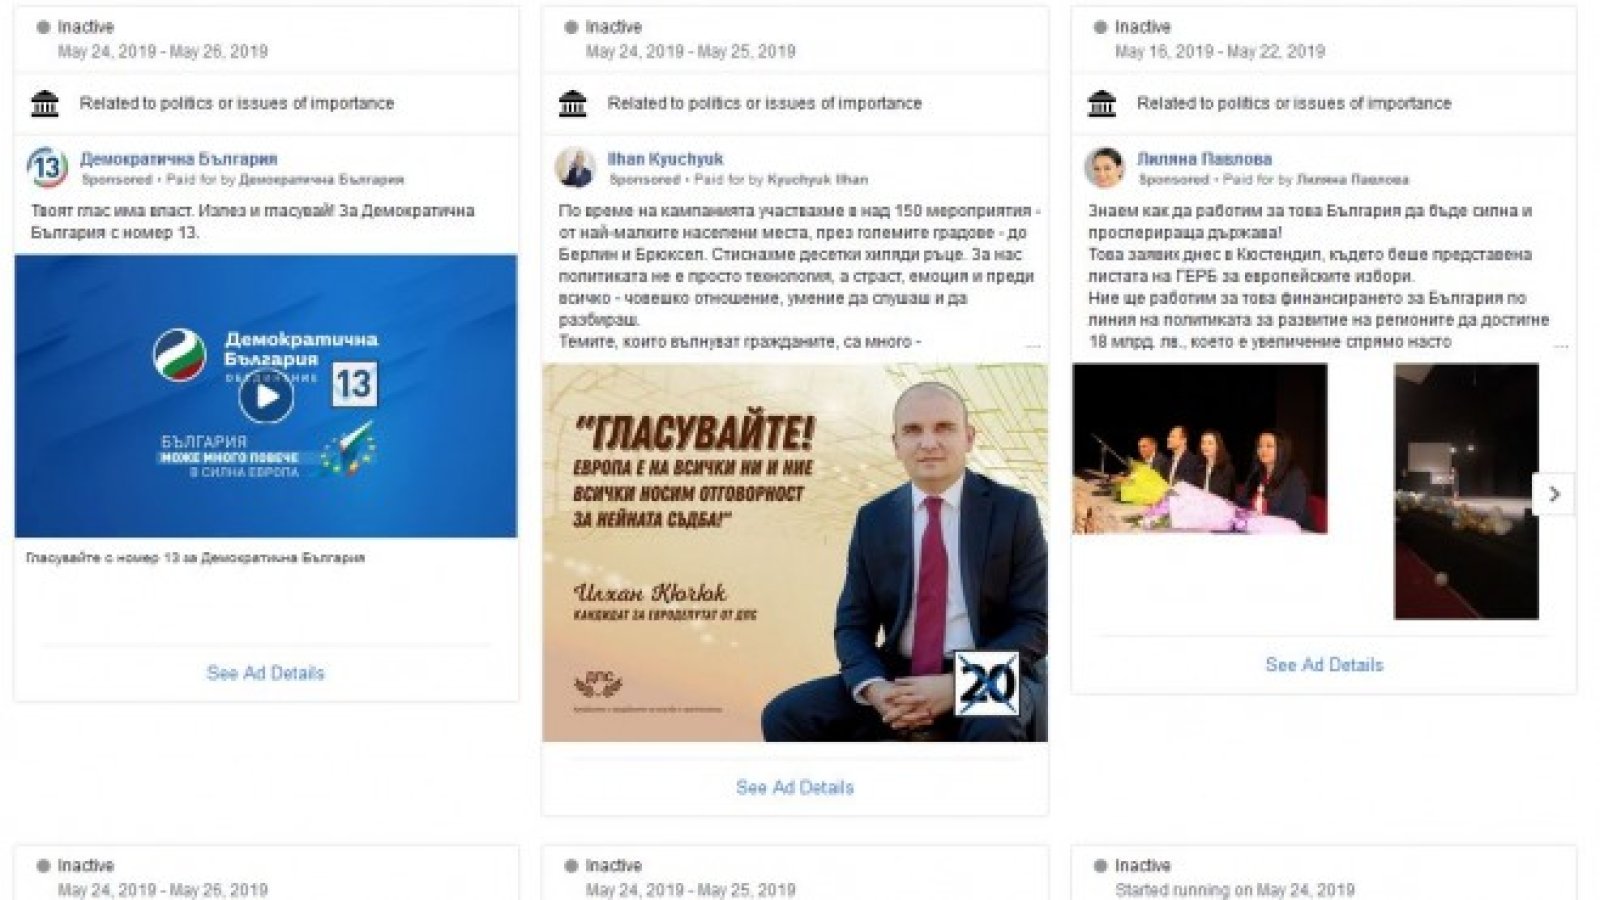
Task: Expand truncated text in Kyuchyuk ad
Action: (x=1033, y=345)
